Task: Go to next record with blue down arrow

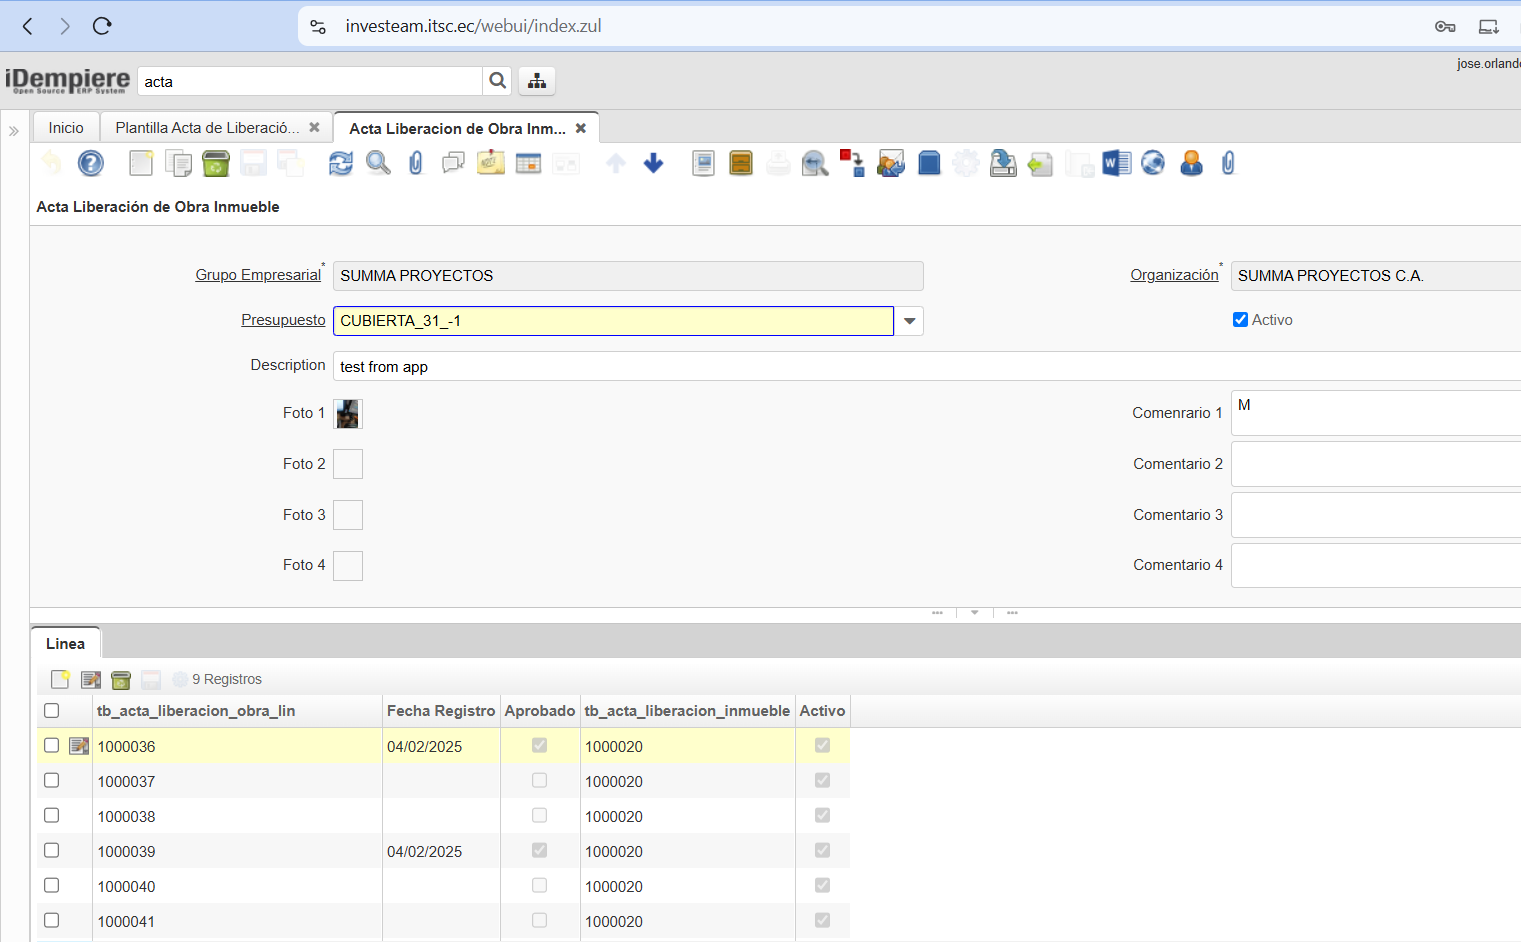Action: tap(653, 163)
